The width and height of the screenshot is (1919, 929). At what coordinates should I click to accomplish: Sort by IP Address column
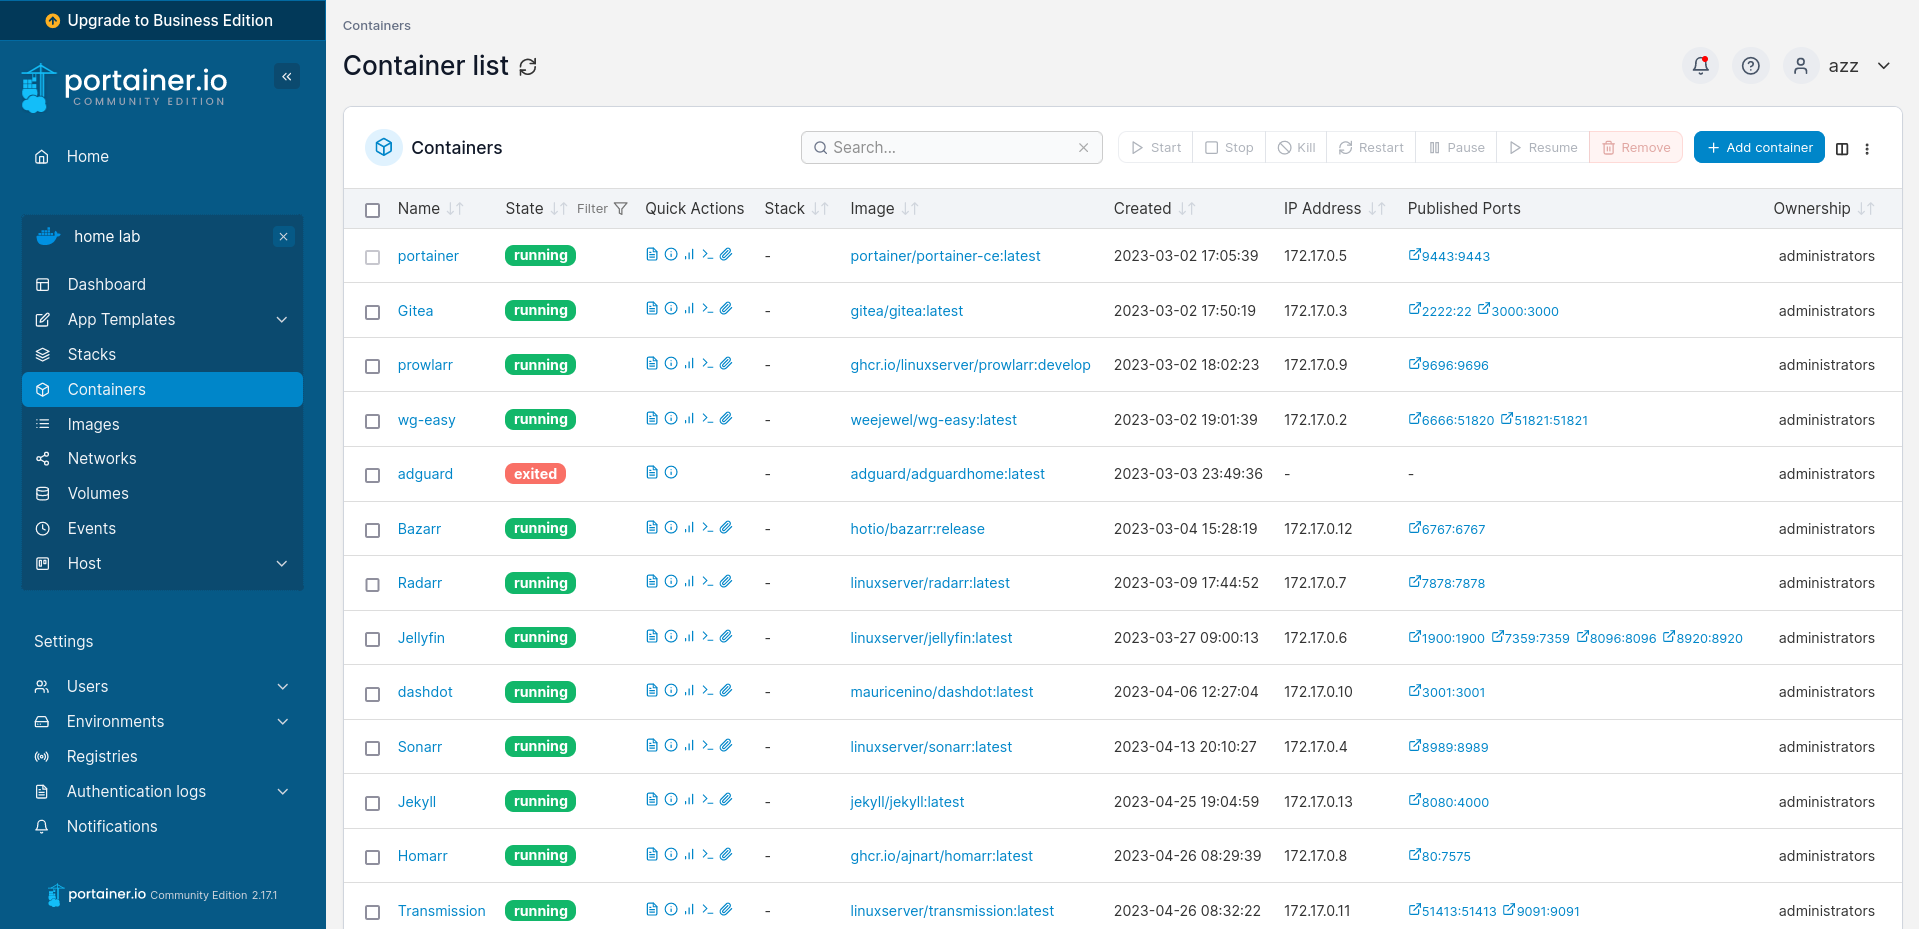1334,208
